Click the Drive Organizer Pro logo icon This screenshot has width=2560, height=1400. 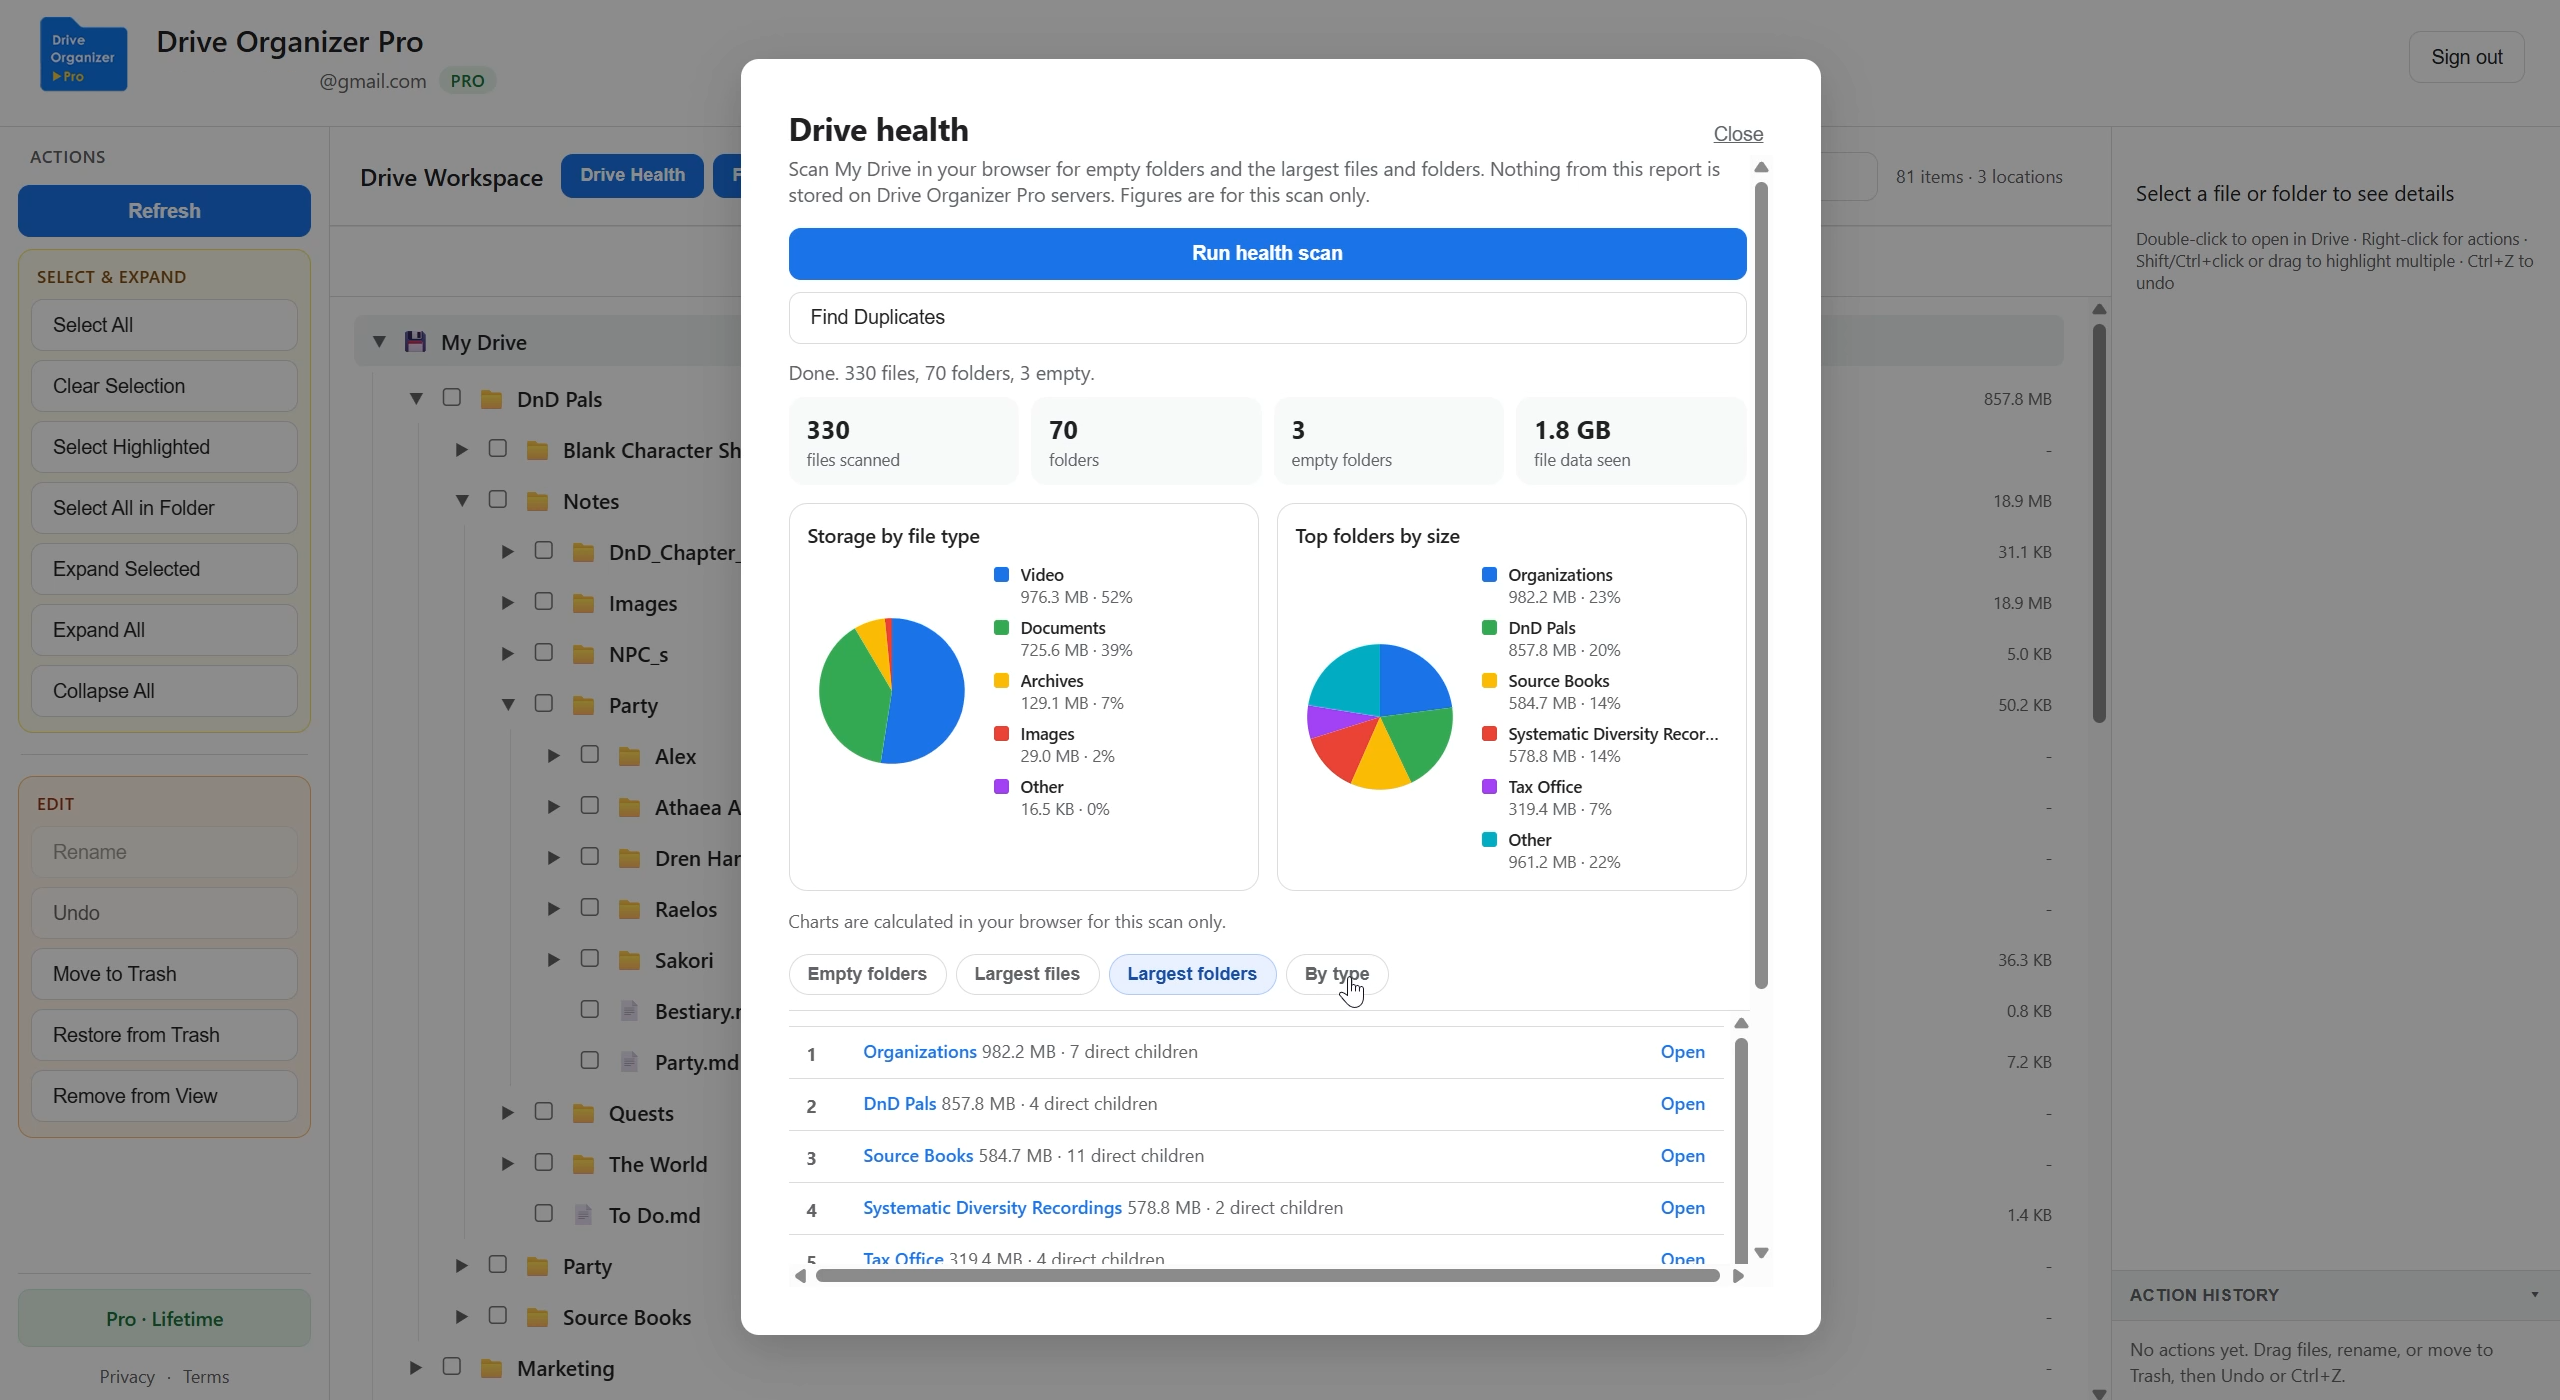click(83, 56)
